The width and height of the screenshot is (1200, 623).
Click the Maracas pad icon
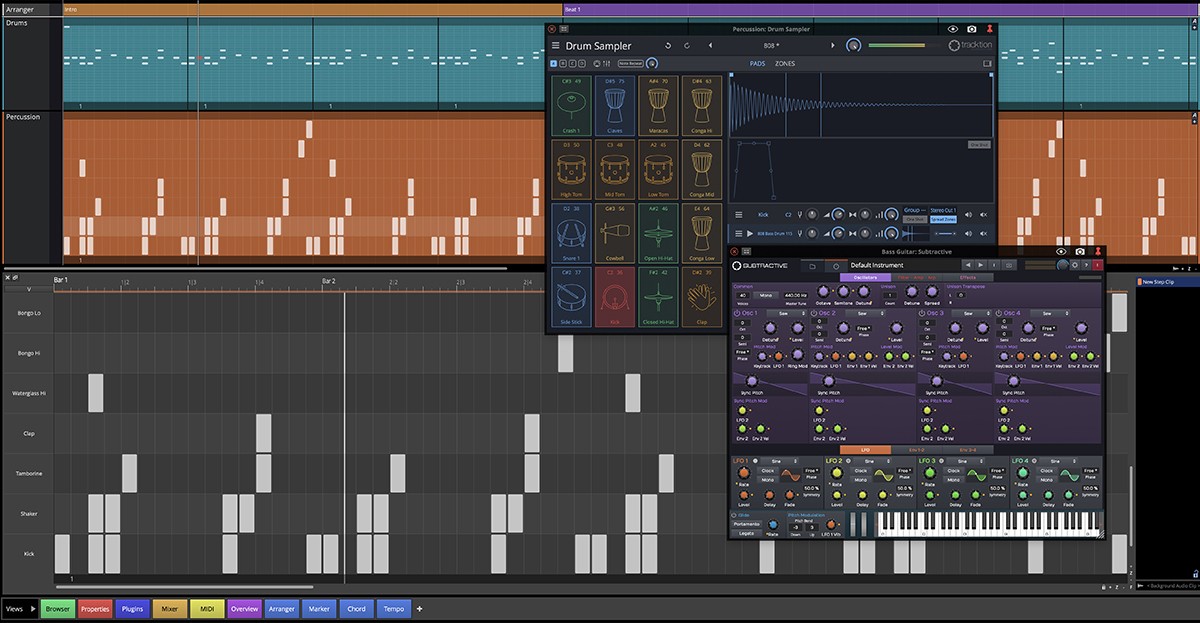tap(657, 104)
